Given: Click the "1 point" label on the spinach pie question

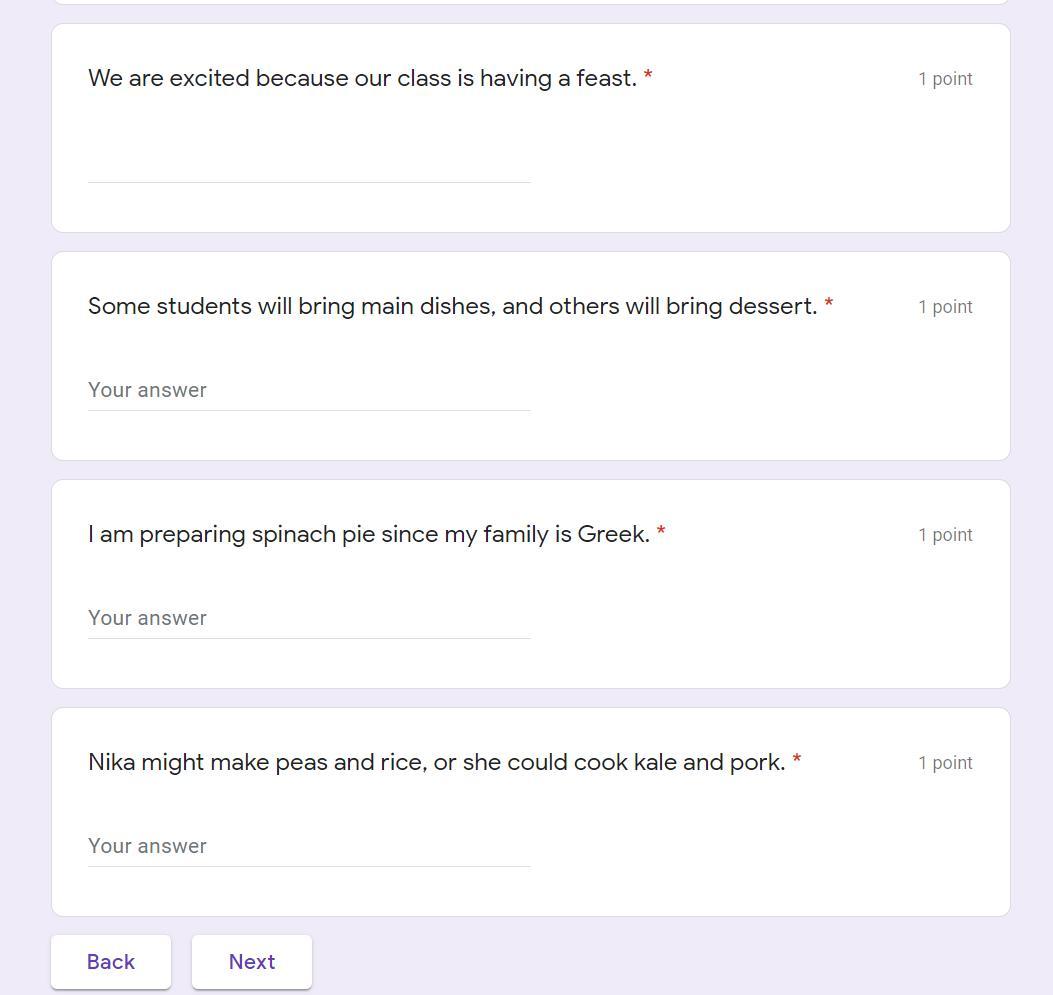Looking at the screenshot, I should (945, 535).
